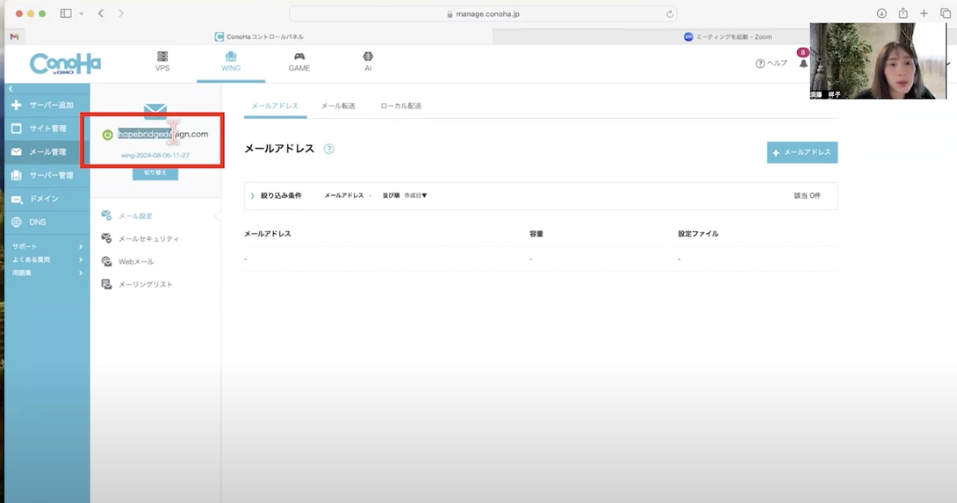Click the Safari address bar
The height and width of the screenshot is (503, 957).
click(x=483, y=14)
